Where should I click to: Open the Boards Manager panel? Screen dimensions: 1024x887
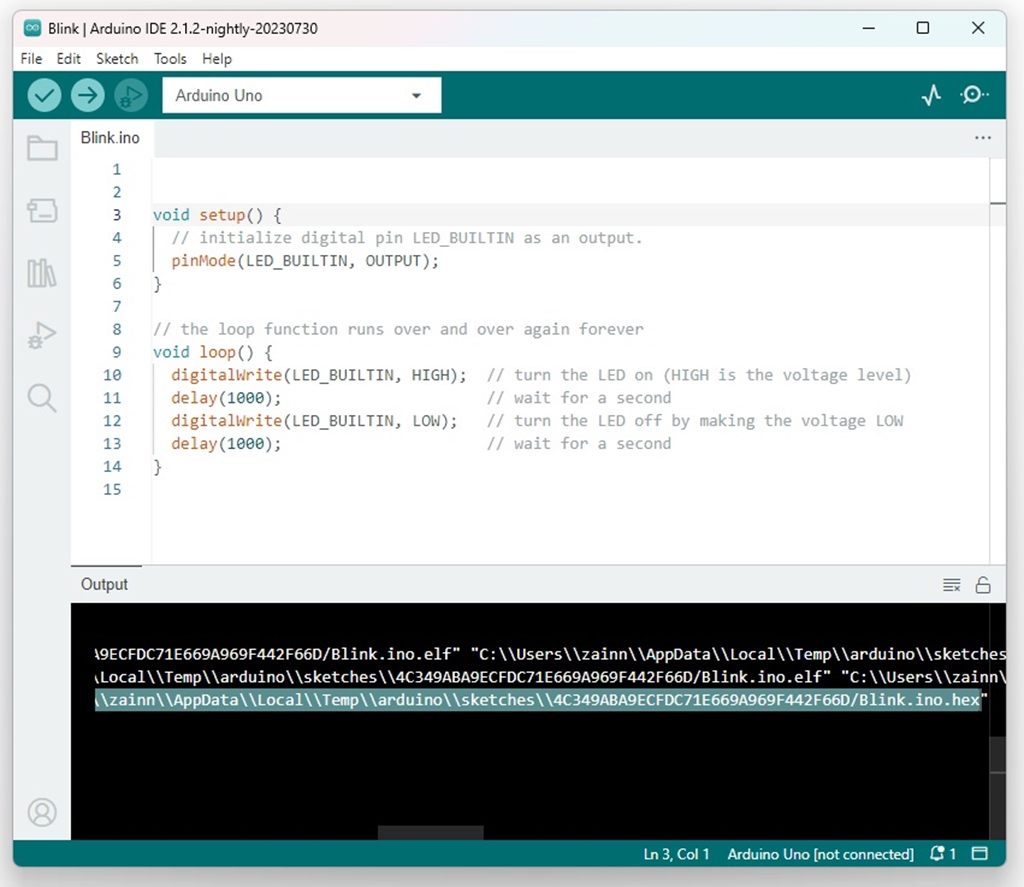click(x=41, y=210)
